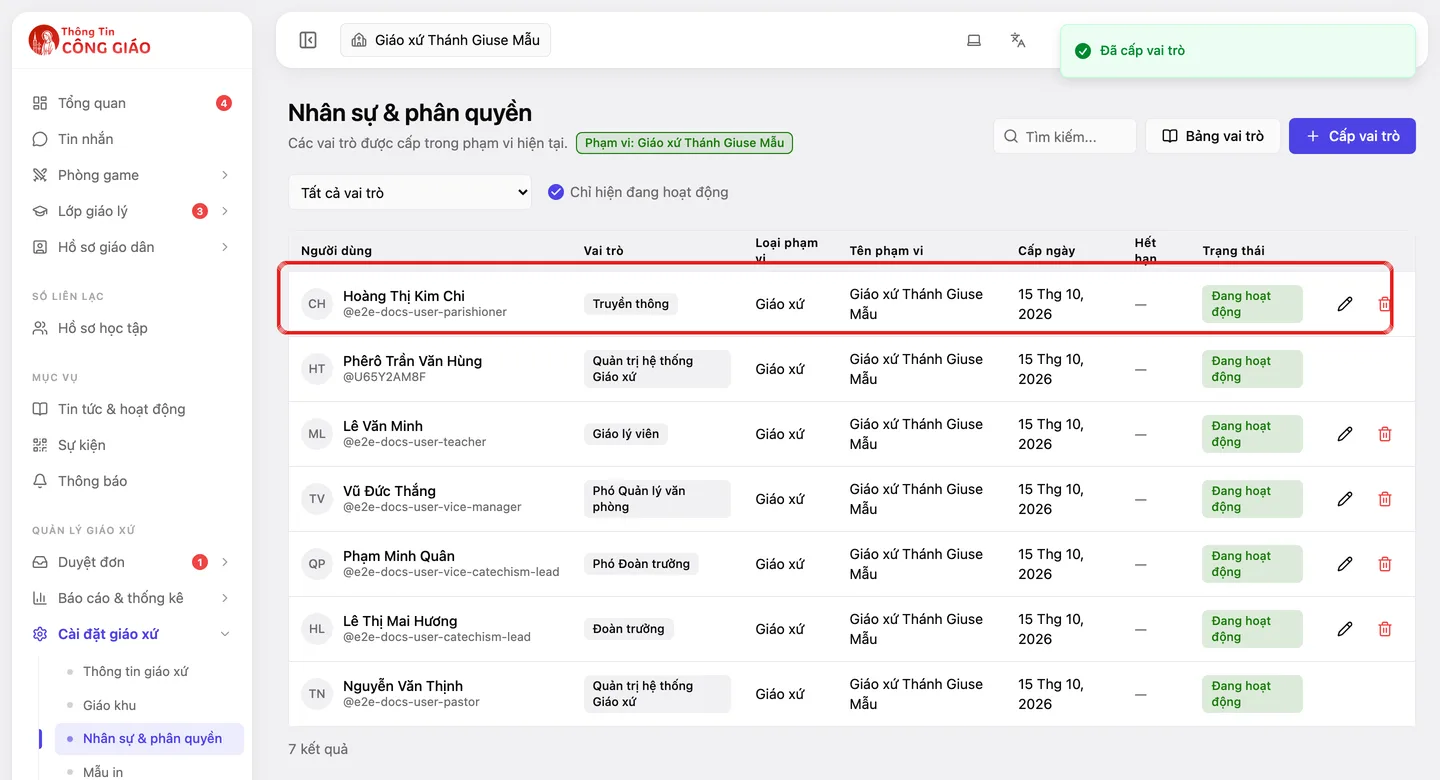Open the 'Tất cả vai trò' filter dropdown
The height and width of the screenshot is (780, 1440).
click(x=410, y=192)
